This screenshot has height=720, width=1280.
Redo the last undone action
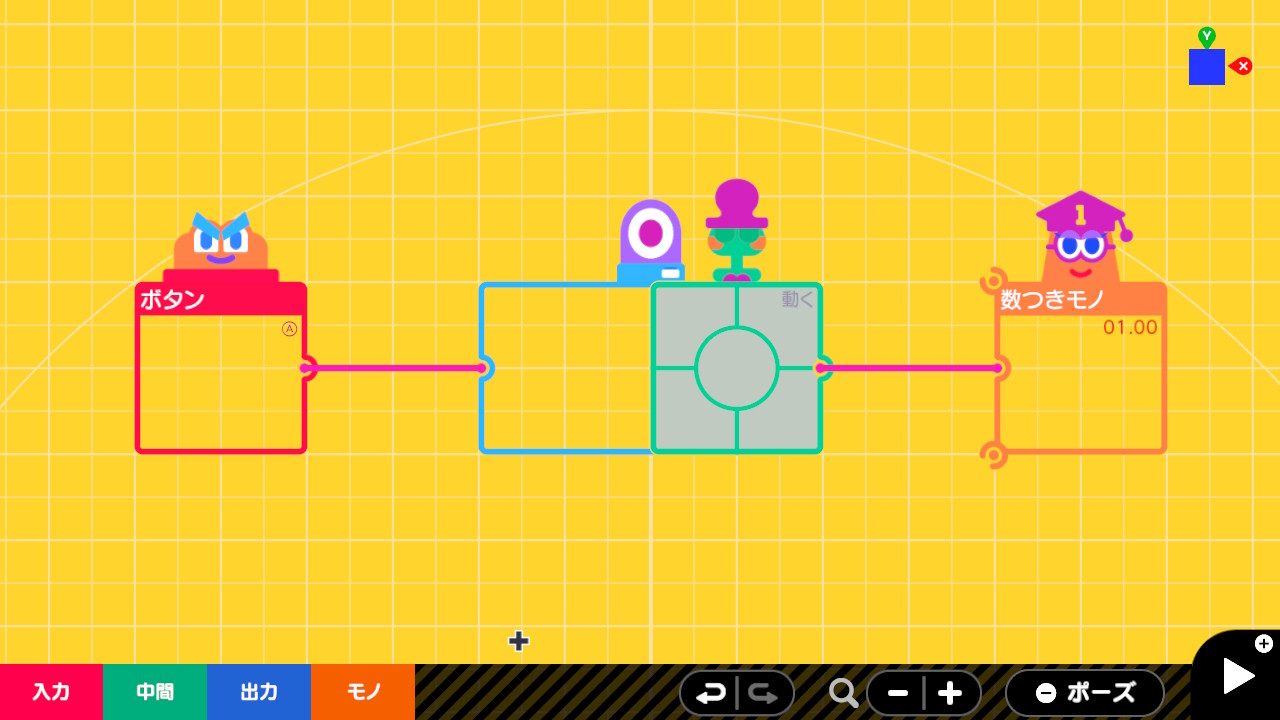(x=764, y=693)
